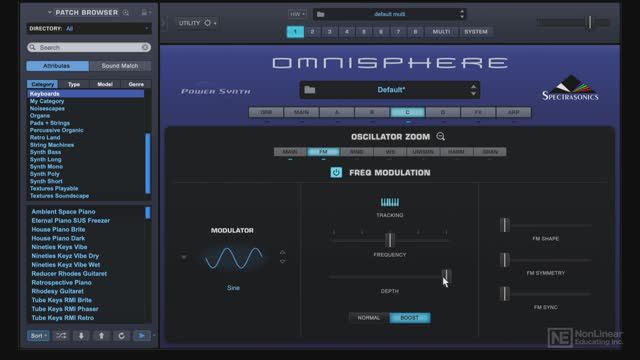Click the modulator waveform down arrow
Screen dimensions: 640x360
[282, 261]
